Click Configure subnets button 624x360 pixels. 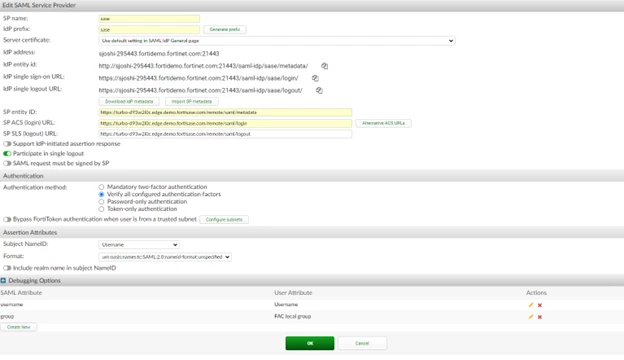[224, 220]
